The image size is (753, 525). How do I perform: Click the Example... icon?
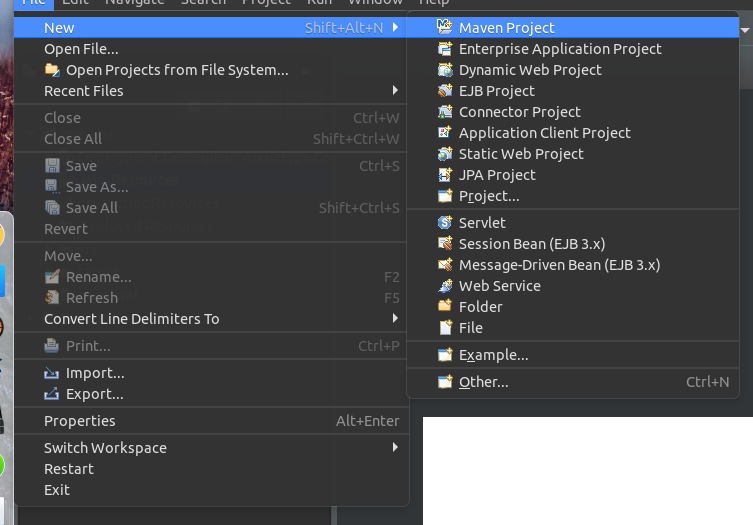(x=445, y=354)
